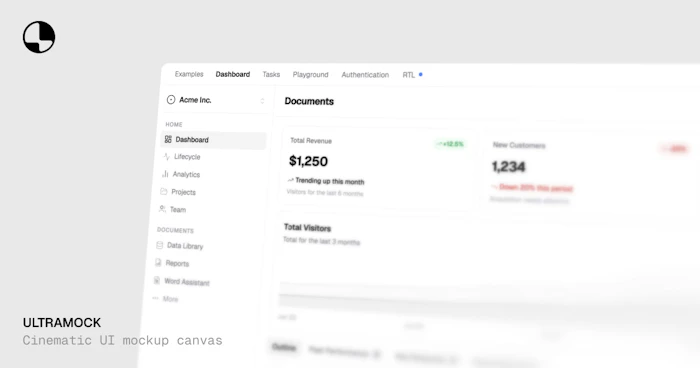This screenshot has width=700, height=368.
Task: Open the Tasks tab
Action: coord(271,74)
